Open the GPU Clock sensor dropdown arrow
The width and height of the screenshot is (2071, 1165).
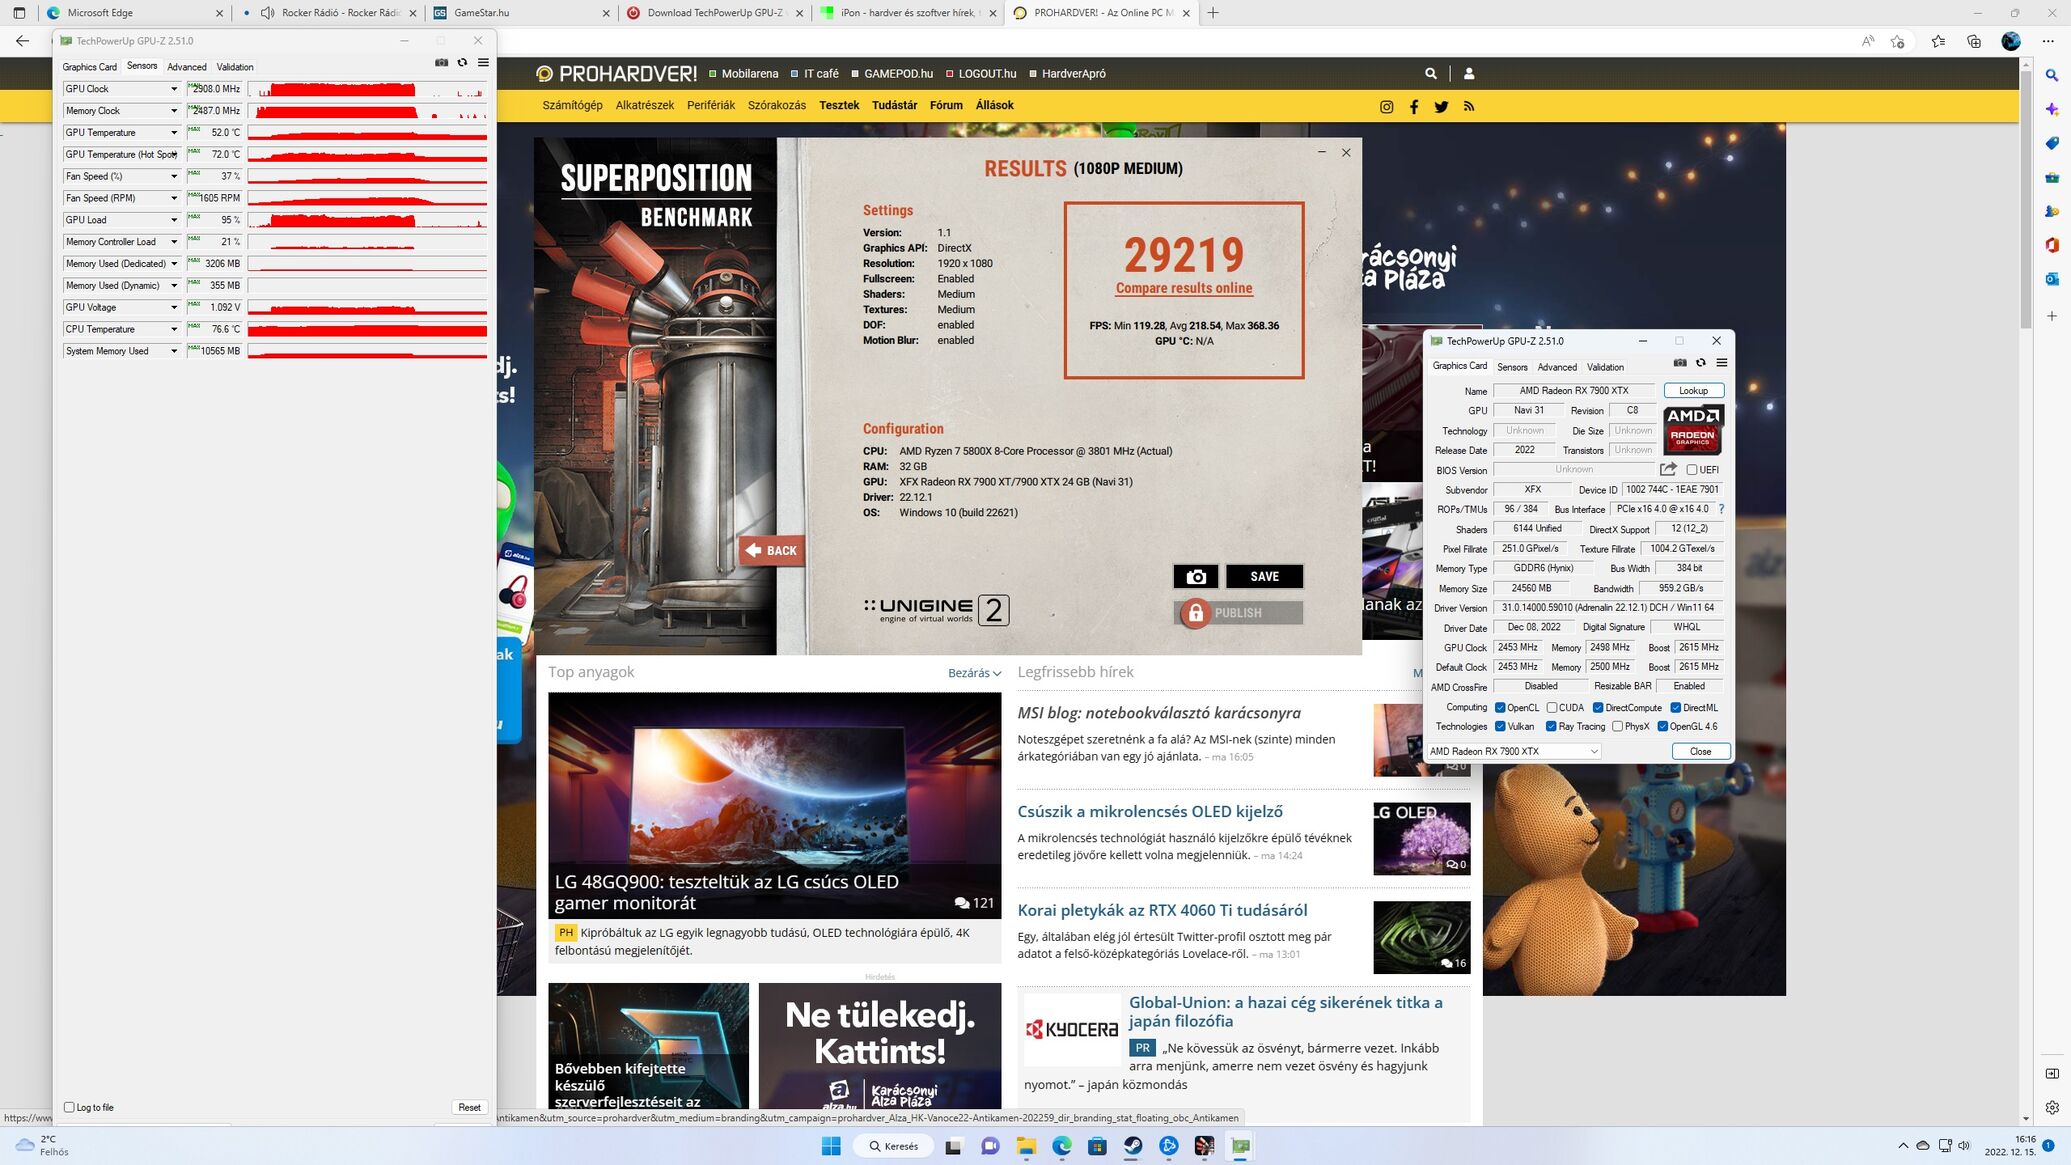[x=174, y=89]
